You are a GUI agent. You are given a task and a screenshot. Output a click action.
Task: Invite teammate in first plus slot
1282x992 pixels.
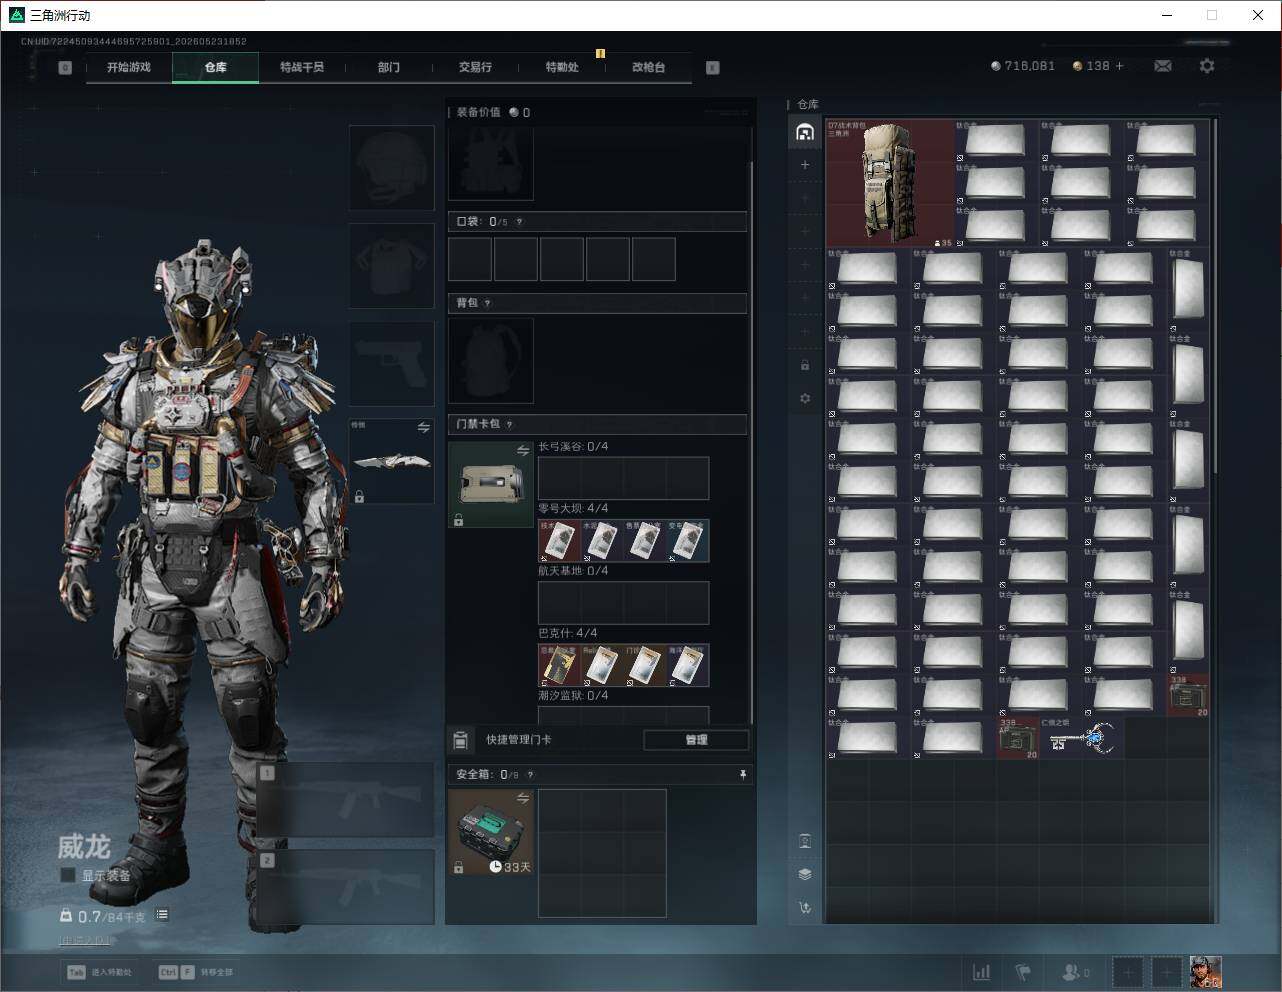[x=1127, y=972]
